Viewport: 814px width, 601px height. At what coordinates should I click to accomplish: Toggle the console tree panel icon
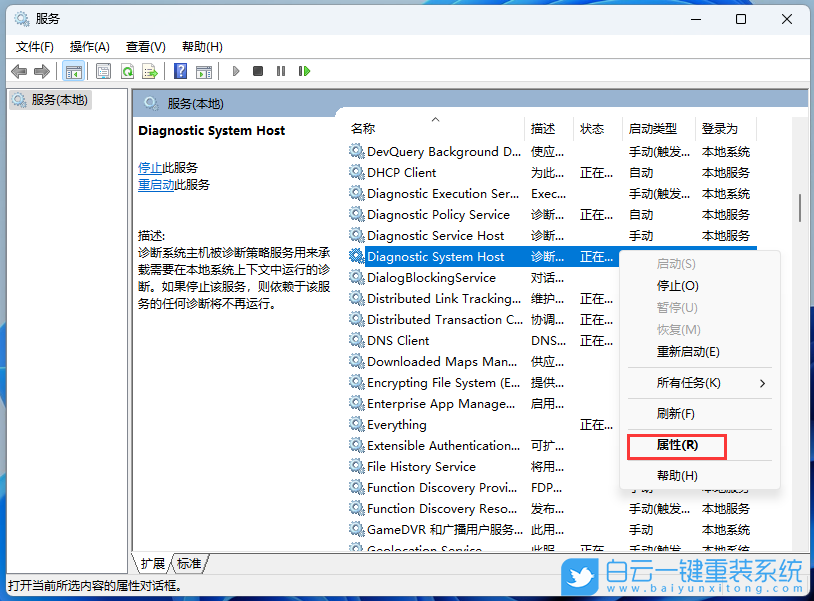73,71
